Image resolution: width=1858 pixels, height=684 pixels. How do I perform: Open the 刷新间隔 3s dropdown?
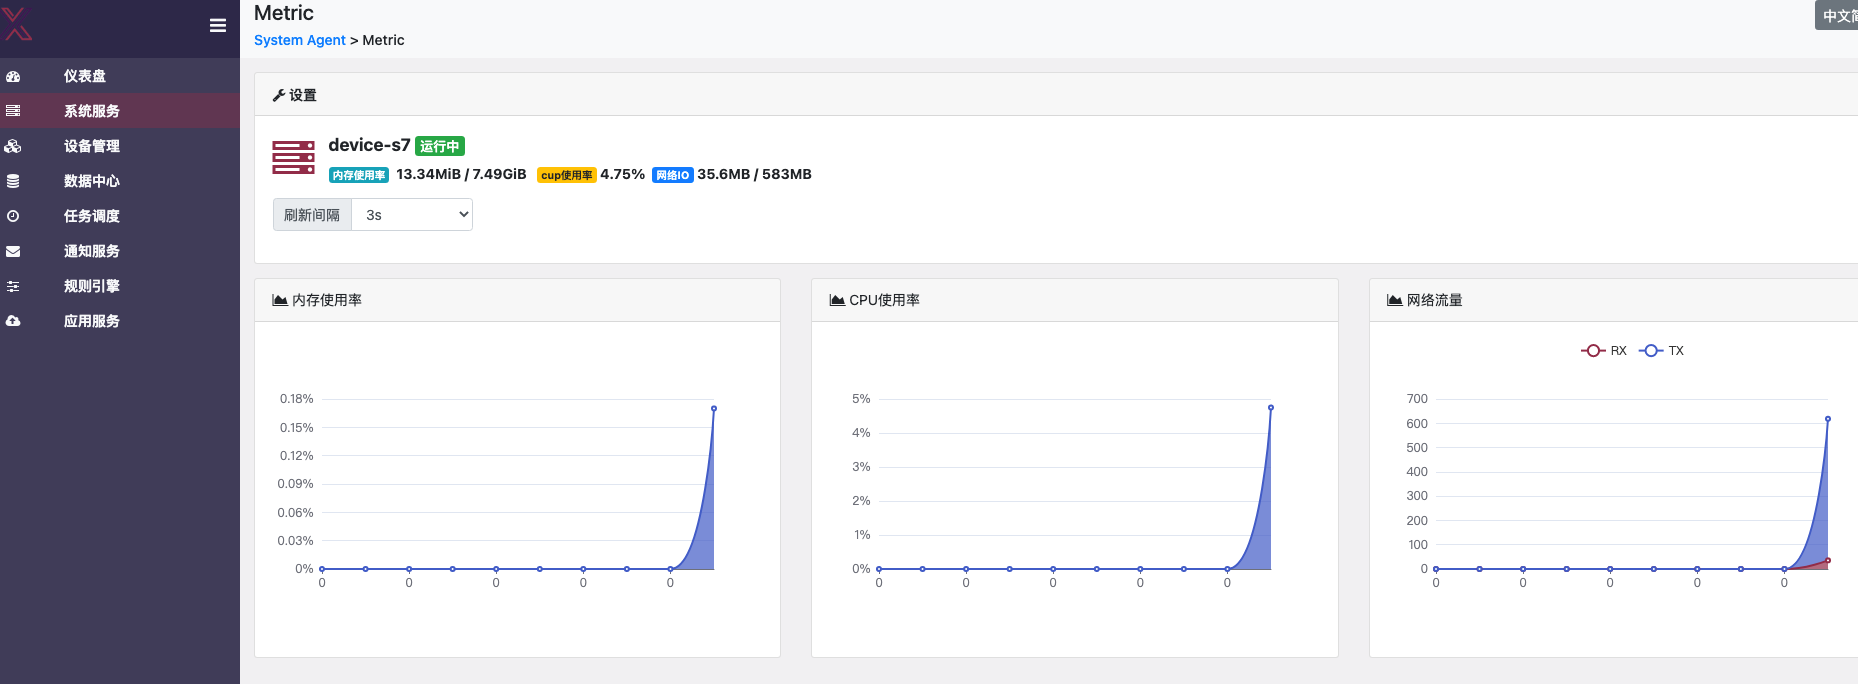pyautogui.click(x=412, y=215)
